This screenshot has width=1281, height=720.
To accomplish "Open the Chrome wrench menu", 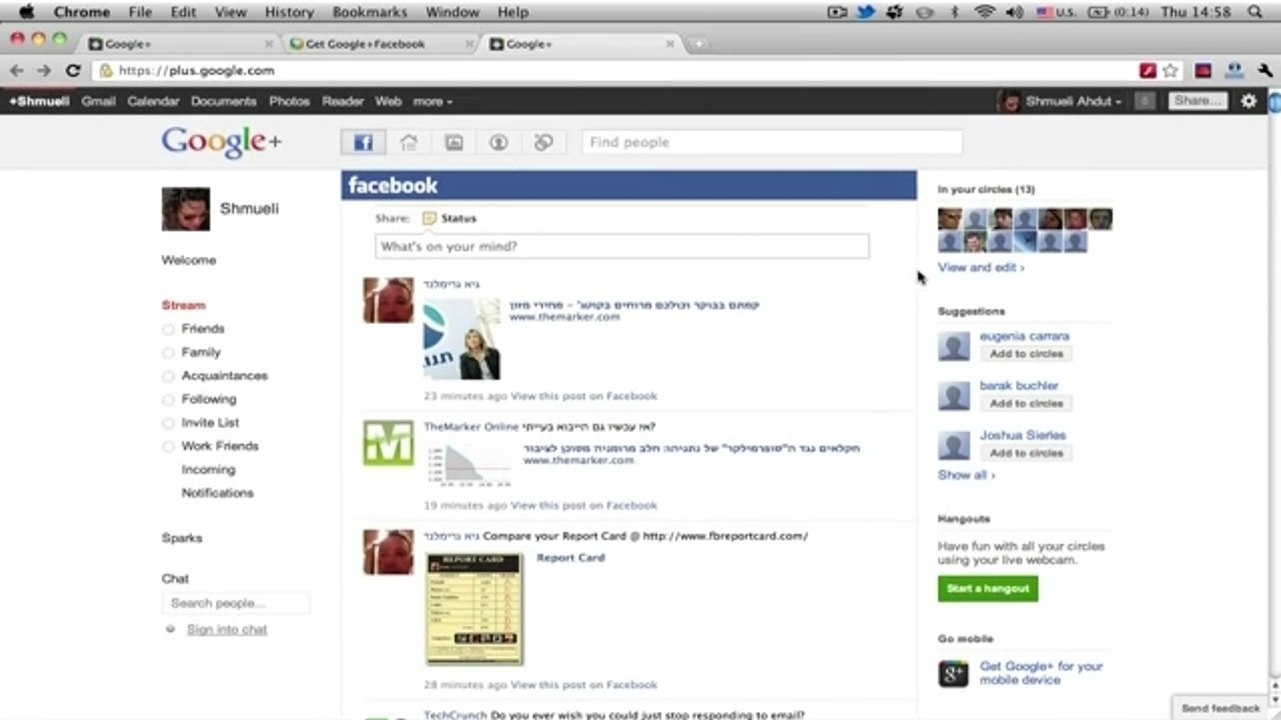I will click(1265, 71).
